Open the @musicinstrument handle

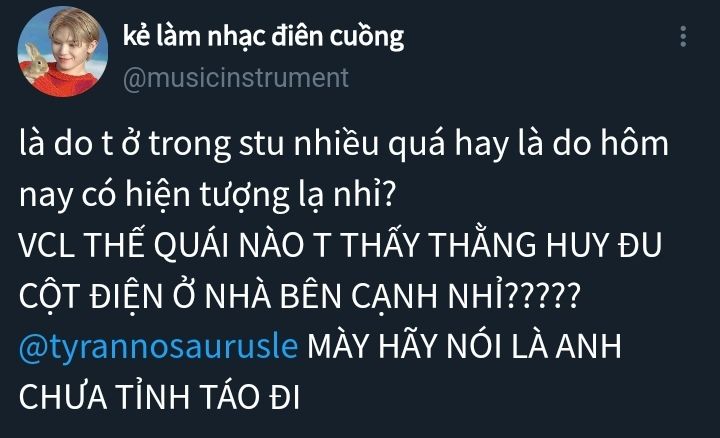point(236,78)
